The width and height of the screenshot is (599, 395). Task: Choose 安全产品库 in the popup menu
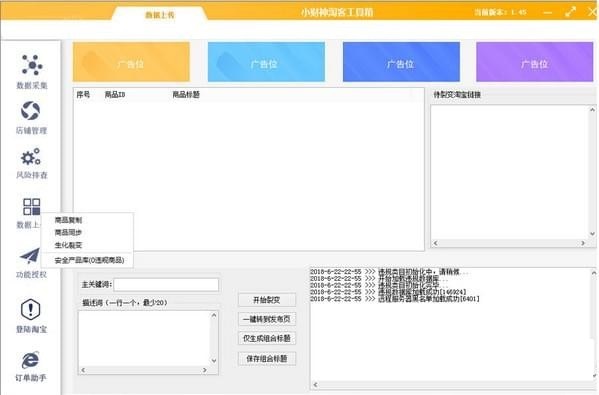[89, 261]
